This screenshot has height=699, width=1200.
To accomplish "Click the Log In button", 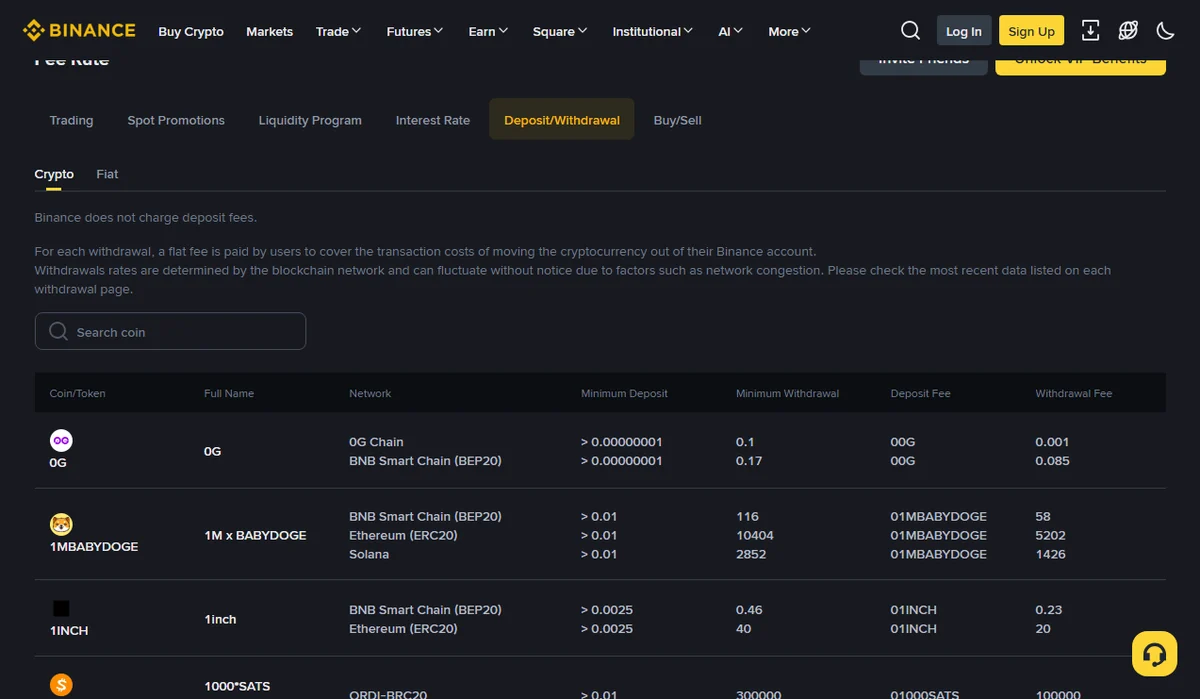I will click(964, 31).
